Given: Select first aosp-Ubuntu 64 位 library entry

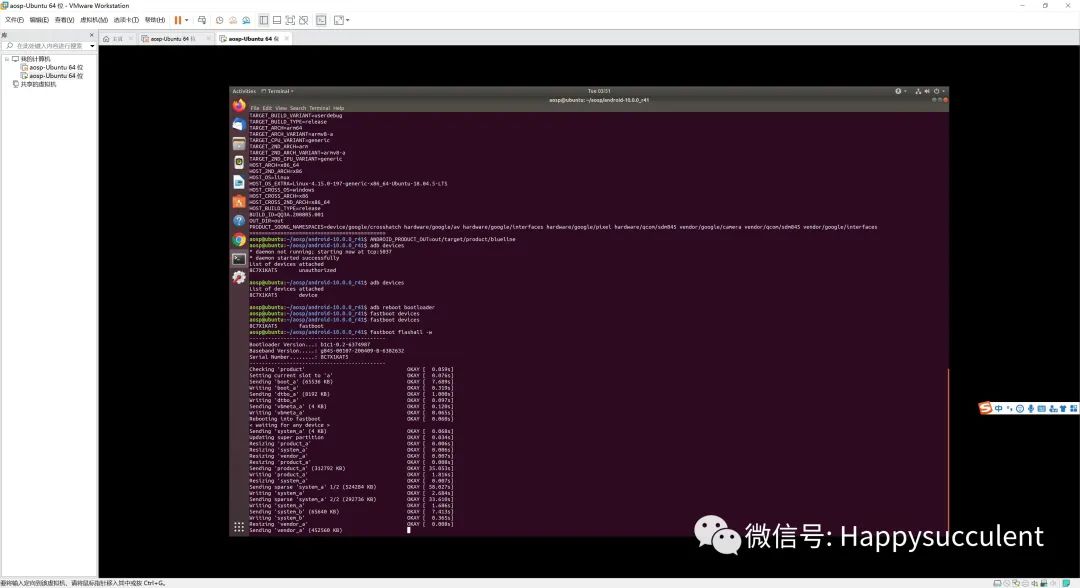Looking at the screenshot, I should (52, 67).
